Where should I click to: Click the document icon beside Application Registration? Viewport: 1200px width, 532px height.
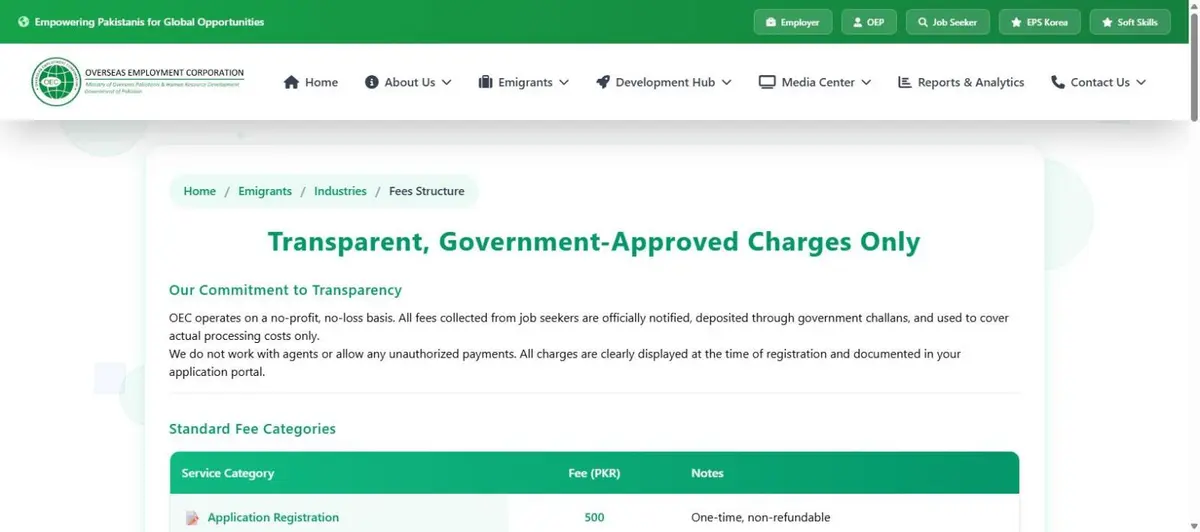(192, 518)
